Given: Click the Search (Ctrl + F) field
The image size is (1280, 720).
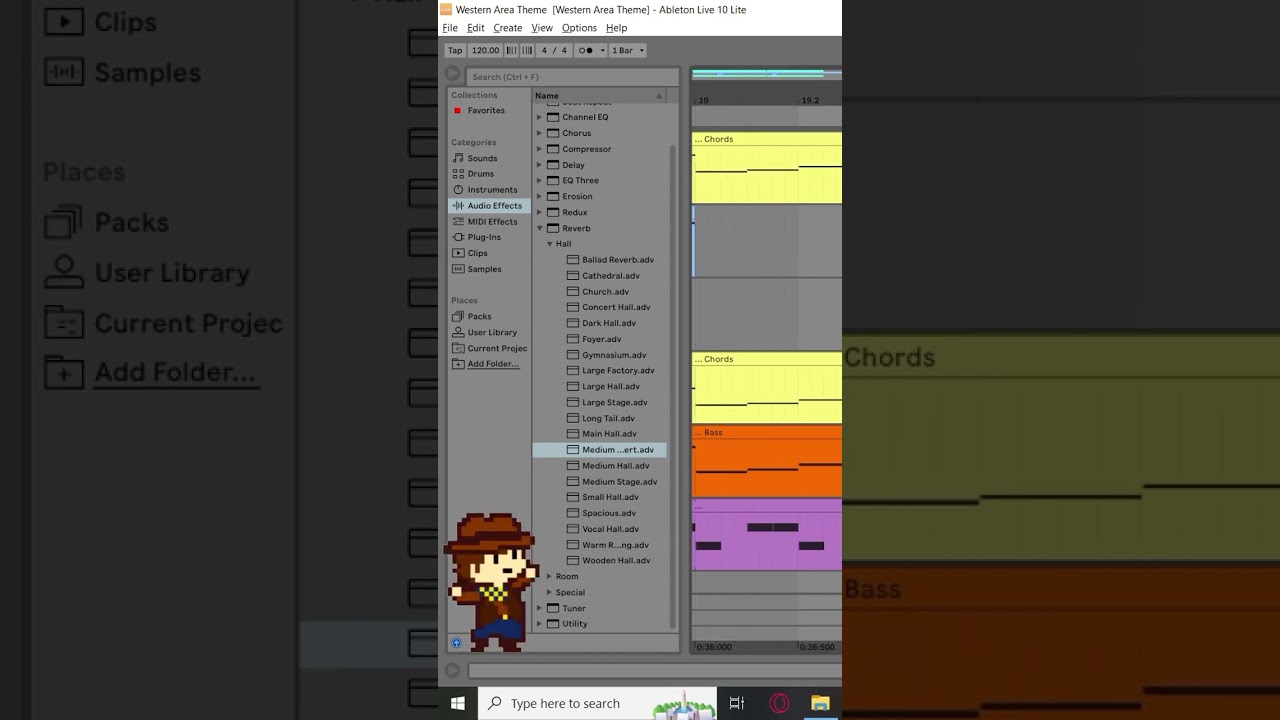Looking at the screenshot, I should coord(572,77).
